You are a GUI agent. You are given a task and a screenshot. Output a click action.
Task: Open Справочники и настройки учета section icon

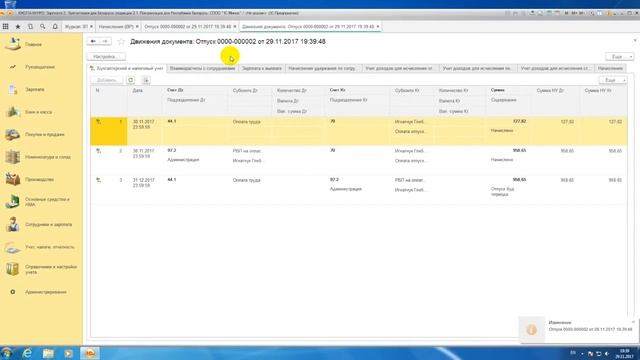[x=13, y=269]
